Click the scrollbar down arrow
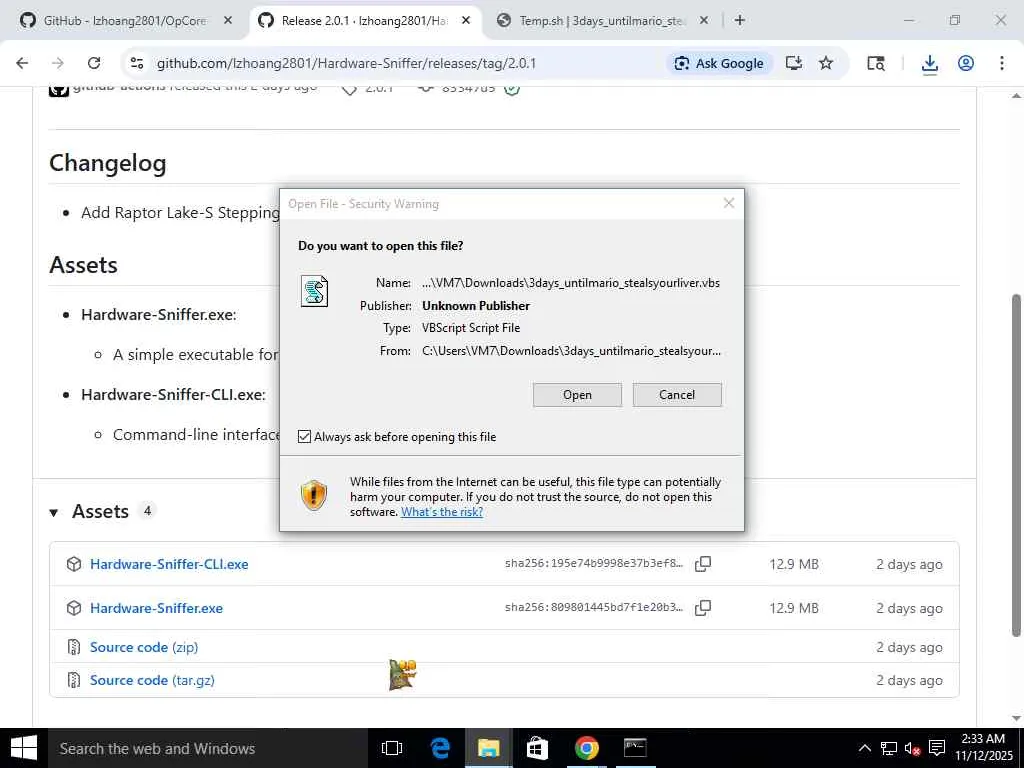1024x768 pixels. click(1016, 718)
